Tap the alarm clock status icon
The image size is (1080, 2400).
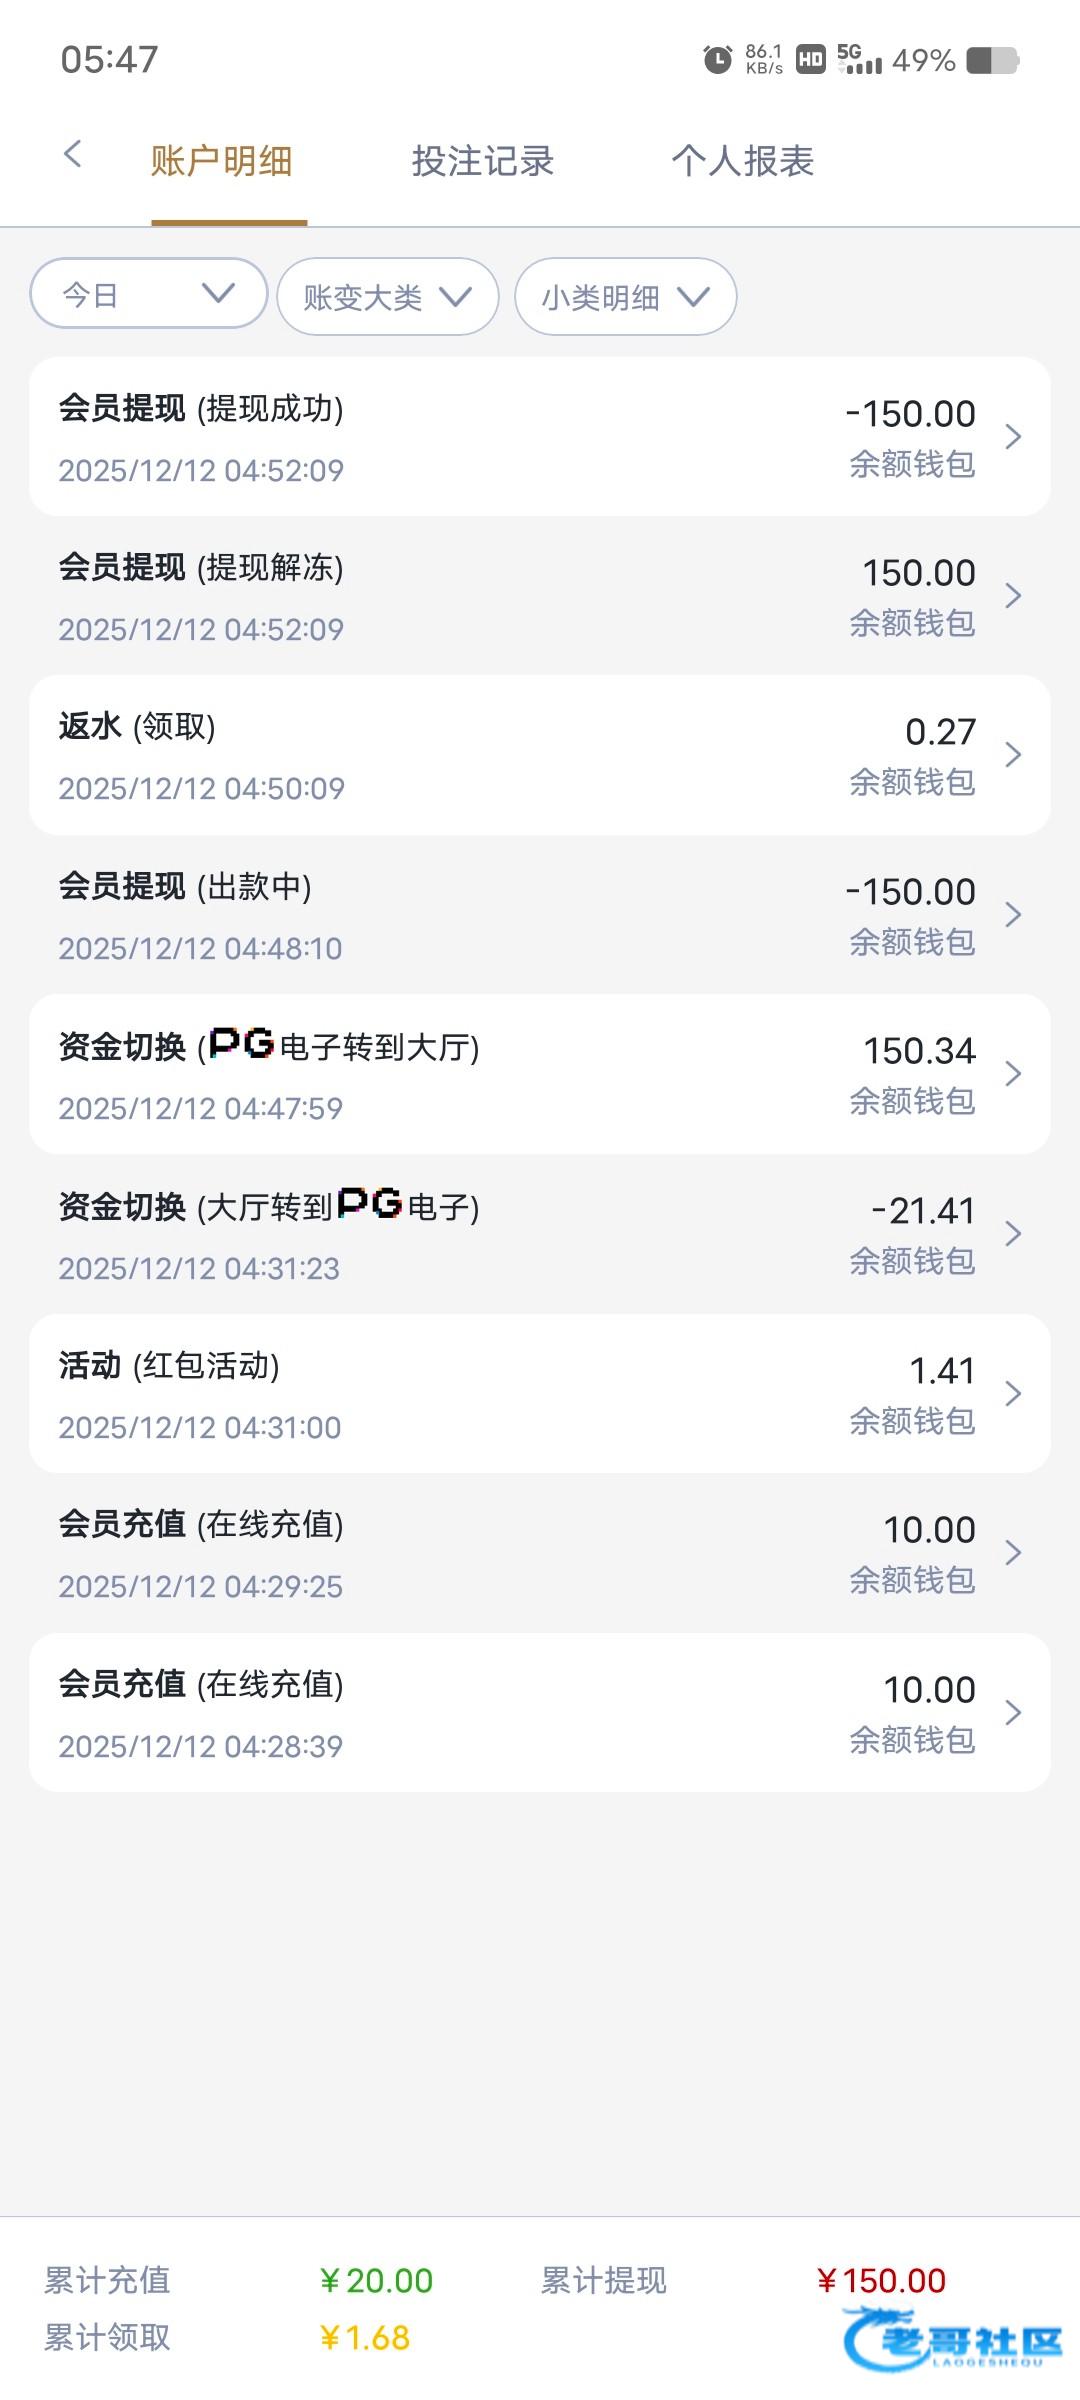717,60
